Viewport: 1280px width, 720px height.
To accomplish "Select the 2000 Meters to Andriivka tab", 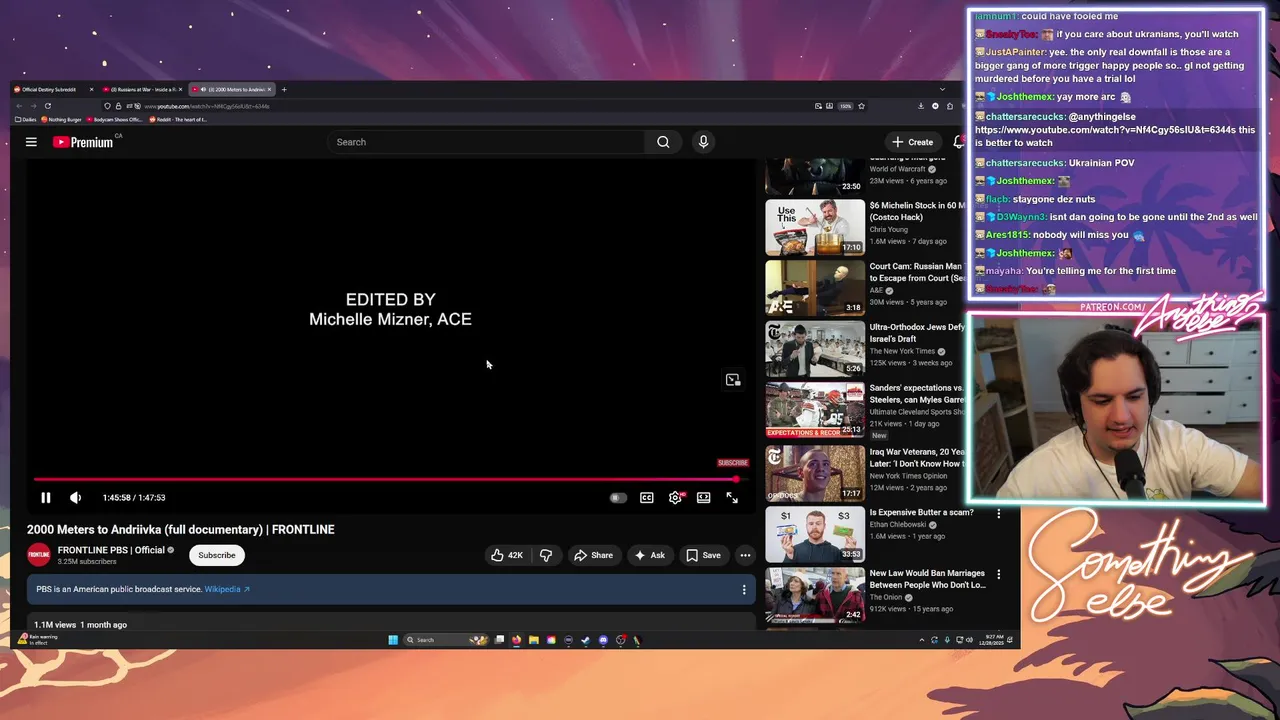I will tap(231, 90).
